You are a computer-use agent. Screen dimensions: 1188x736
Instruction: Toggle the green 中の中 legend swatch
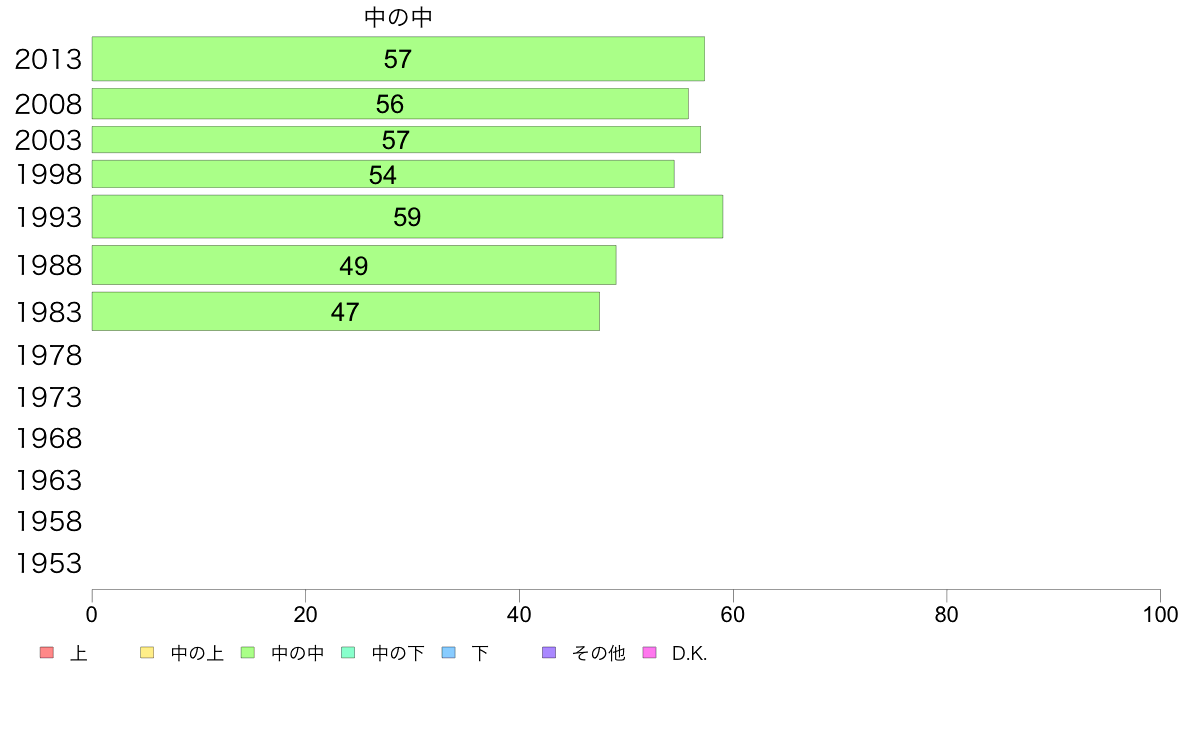(x=248, y=653)
